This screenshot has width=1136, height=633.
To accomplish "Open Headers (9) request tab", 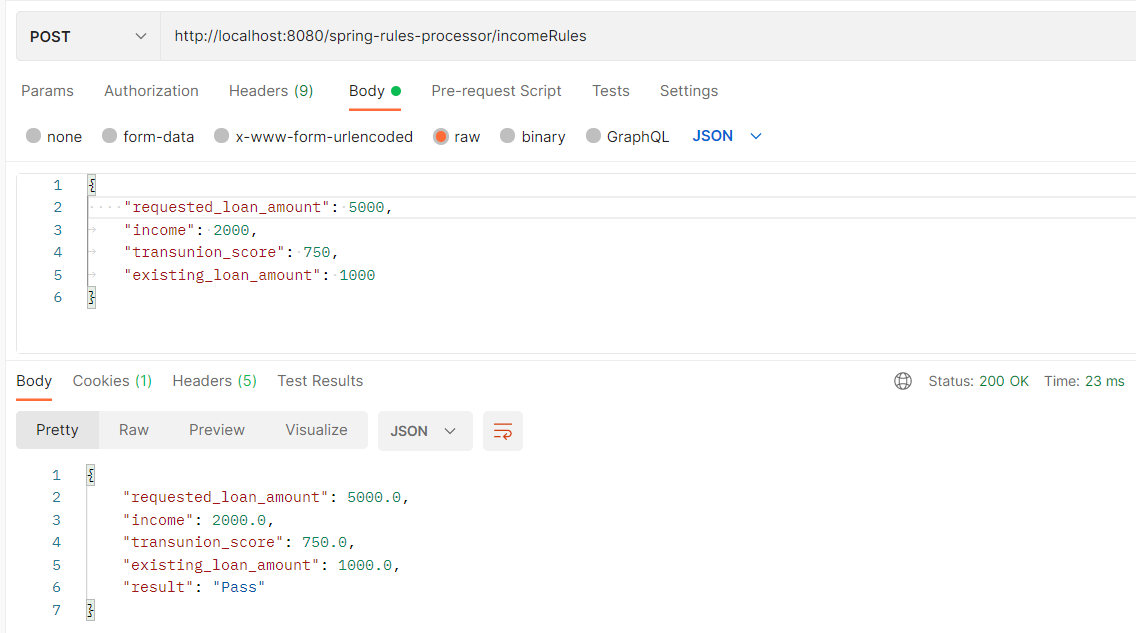I will (x=271, y=91).
